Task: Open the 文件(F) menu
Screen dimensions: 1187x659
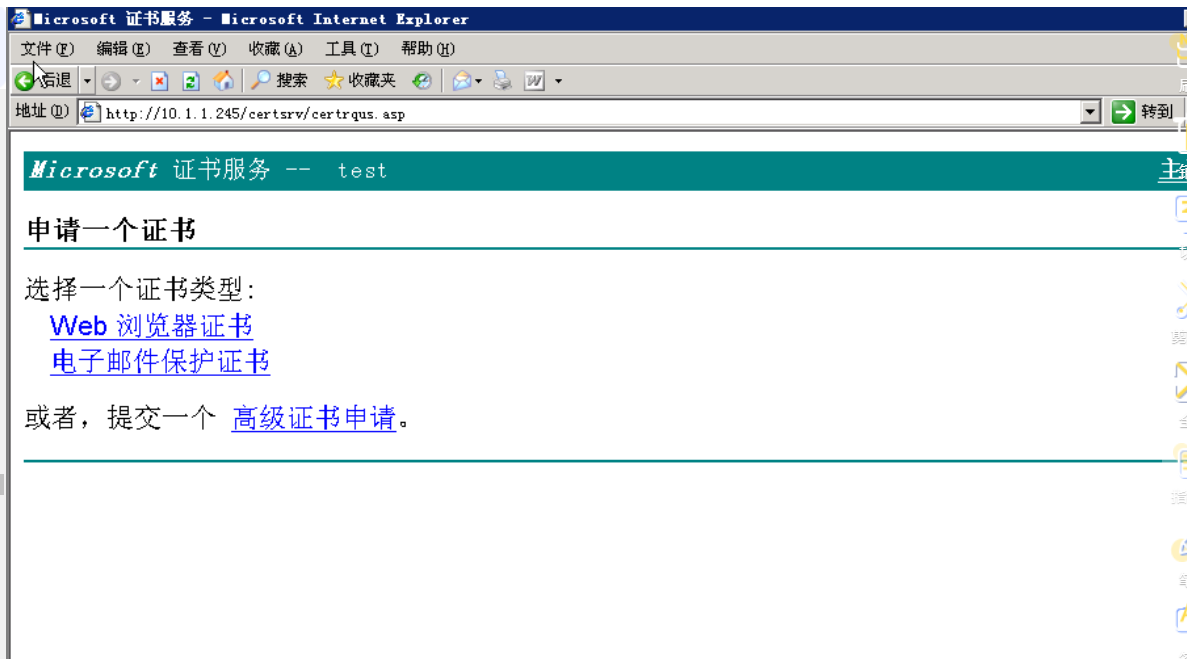Action: pos(47,49)
